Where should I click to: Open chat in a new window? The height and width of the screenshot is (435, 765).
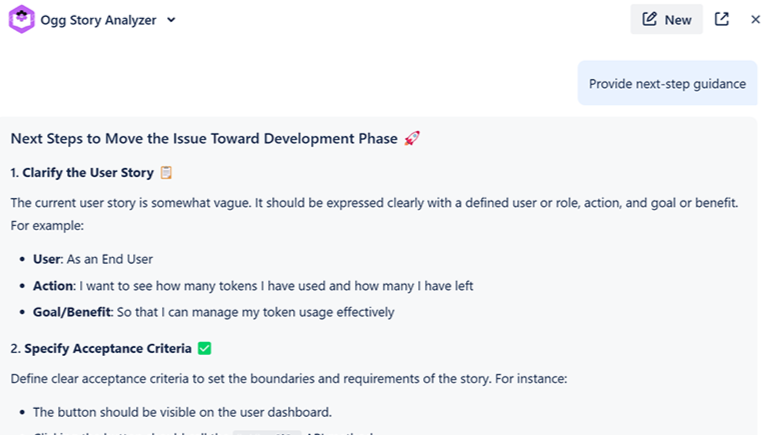722,19
